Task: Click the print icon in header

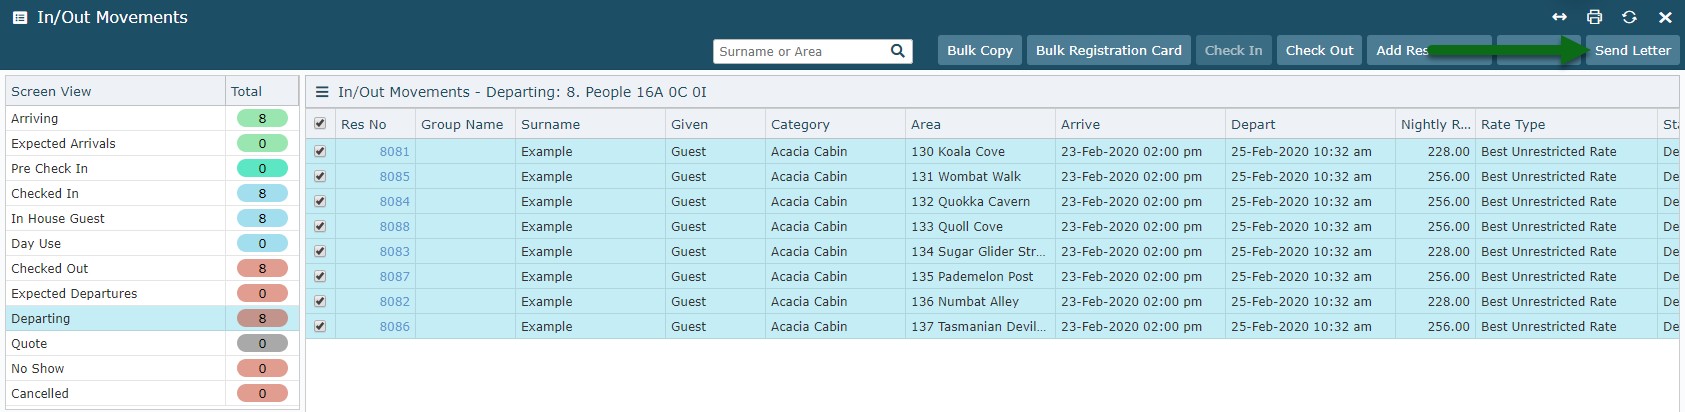Action: pos(1594,17)
